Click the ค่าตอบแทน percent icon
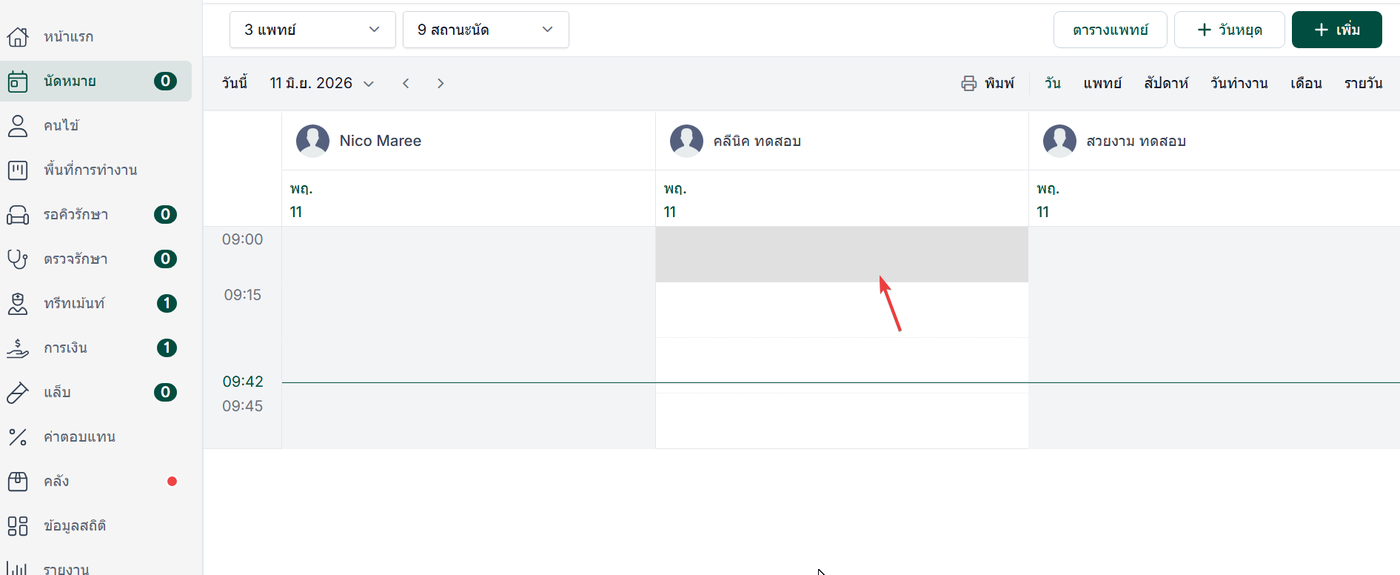This screenshot has height=575, width=1400. point(17,437)
